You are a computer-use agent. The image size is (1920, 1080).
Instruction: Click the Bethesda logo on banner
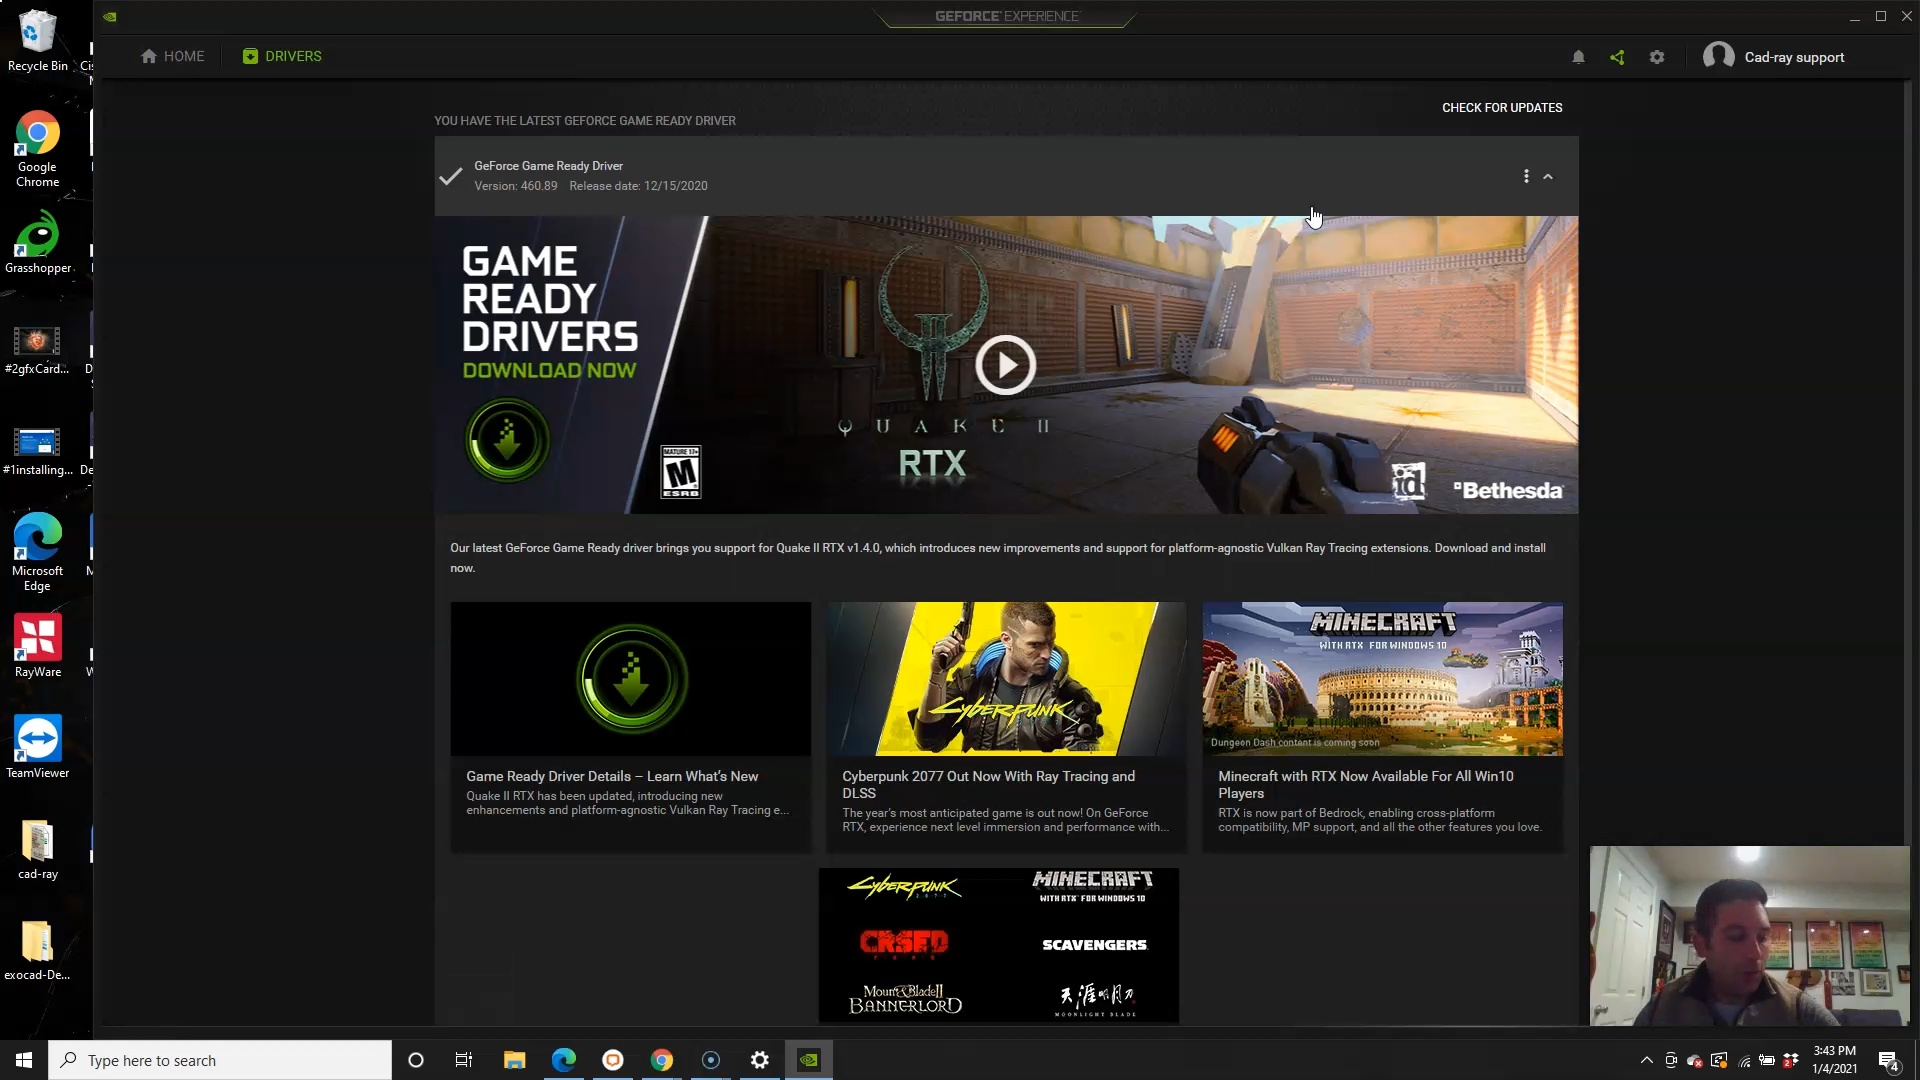click(1508, 490)
